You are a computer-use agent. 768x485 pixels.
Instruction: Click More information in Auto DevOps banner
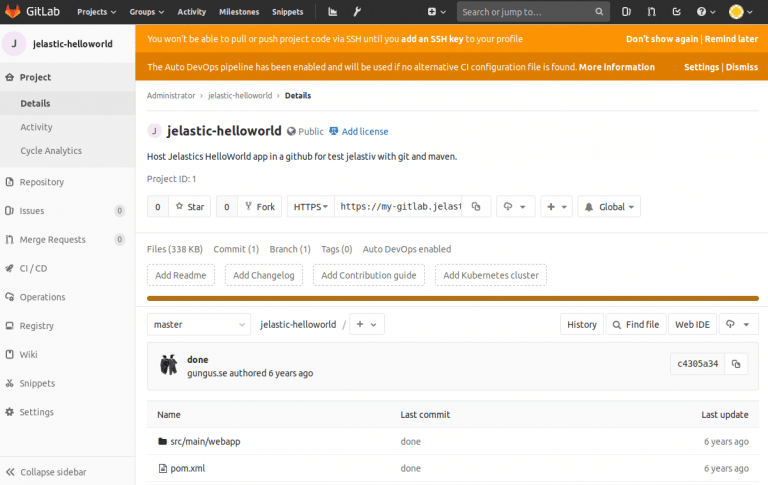click(x=617, y=67)
